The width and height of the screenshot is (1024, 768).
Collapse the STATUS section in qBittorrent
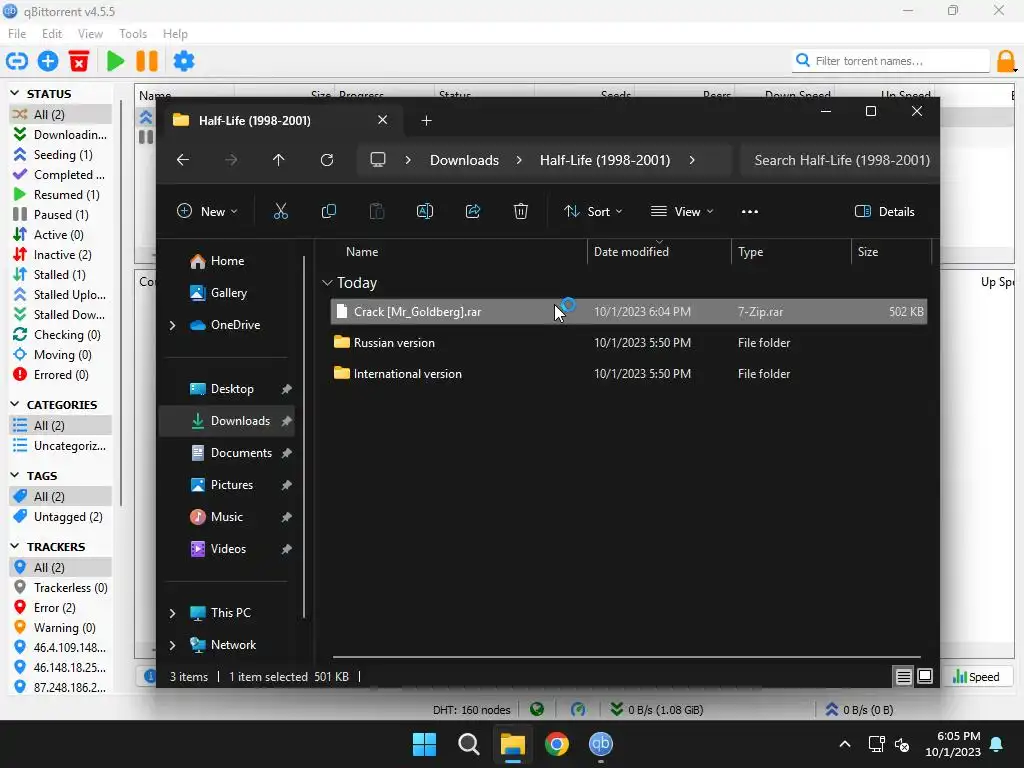15,93
